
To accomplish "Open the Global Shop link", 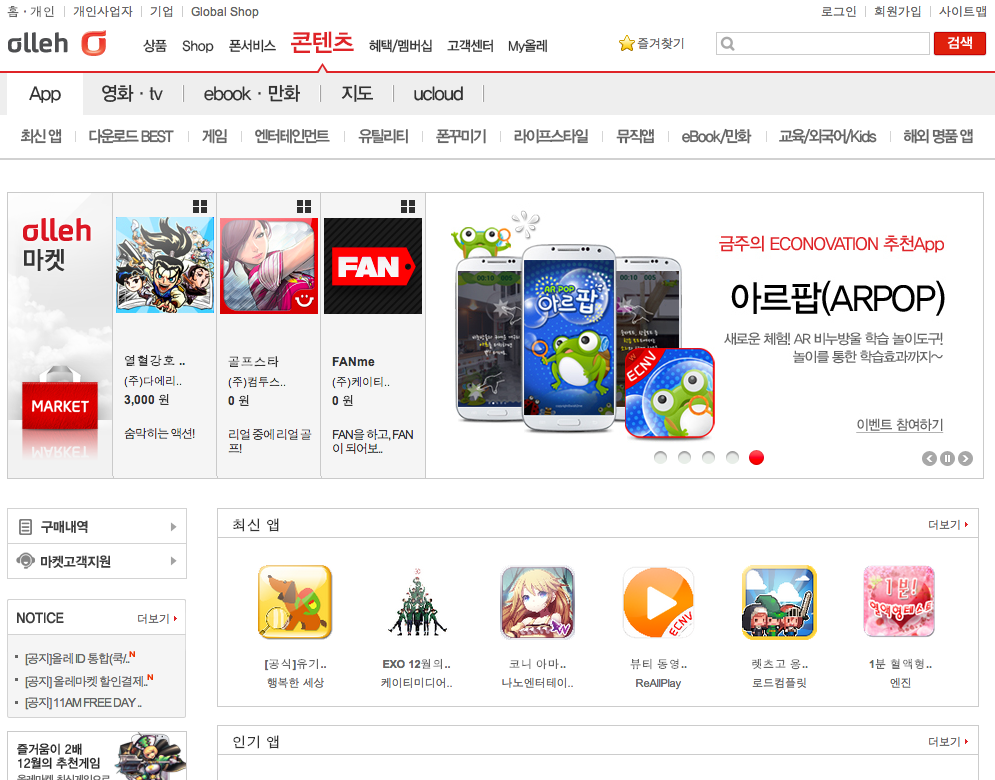I will tap(225, 11).
